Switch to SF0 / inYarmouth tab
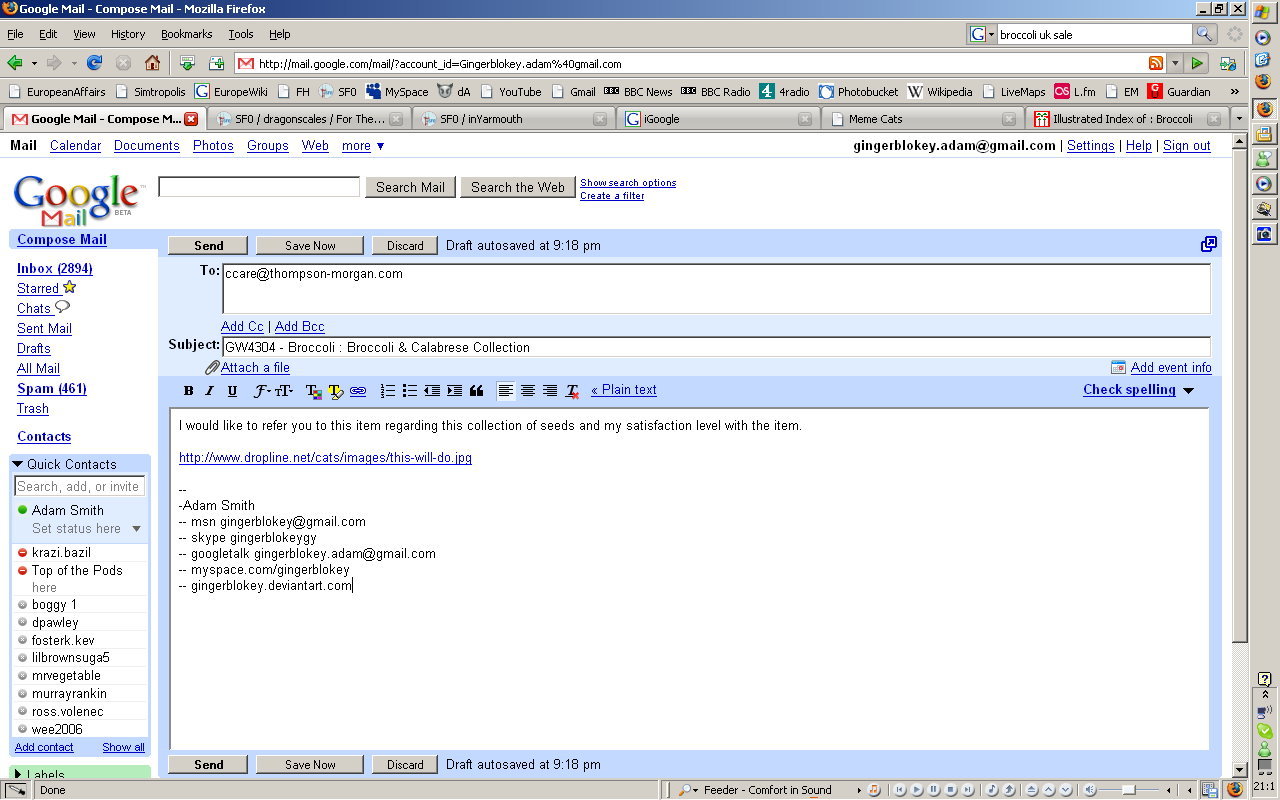Viewport: 1280px width, 800px height. coord(511,119)
